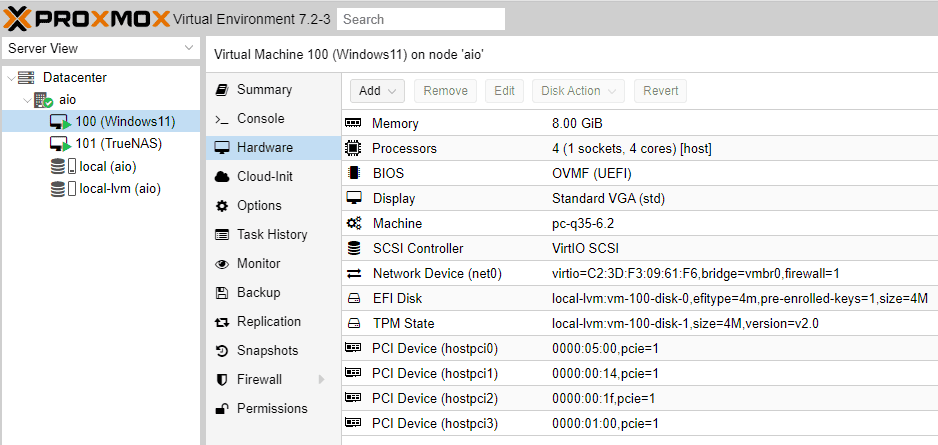The height and width of the screenshot is (445, 938).
Task: Open the Snapshots tab
Action: pos(273,350)
